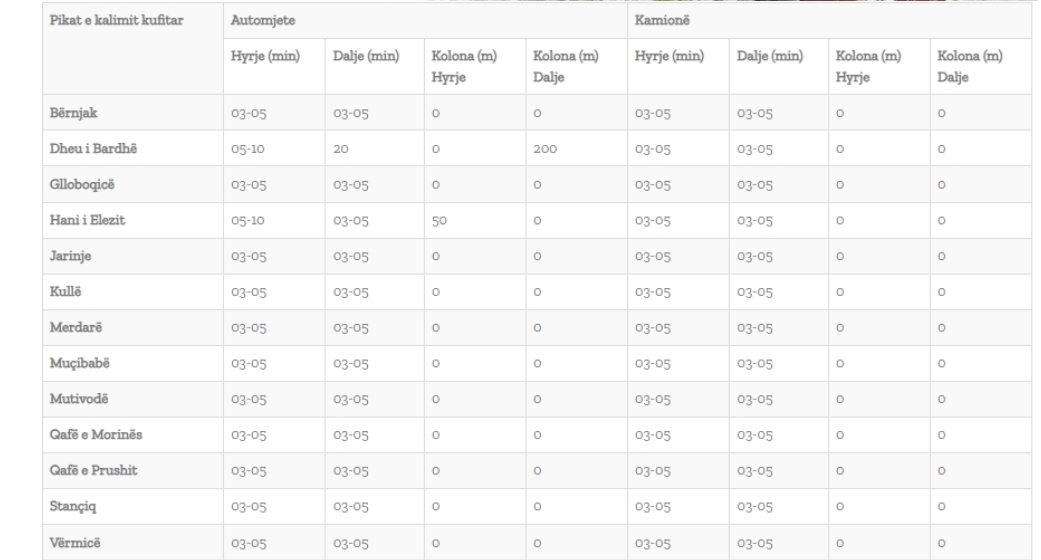This screenshot has height=560, width=1041.
Task: Click the 20 exit time for Dheu i Bardhë
Action: click(x=341, y=149)
